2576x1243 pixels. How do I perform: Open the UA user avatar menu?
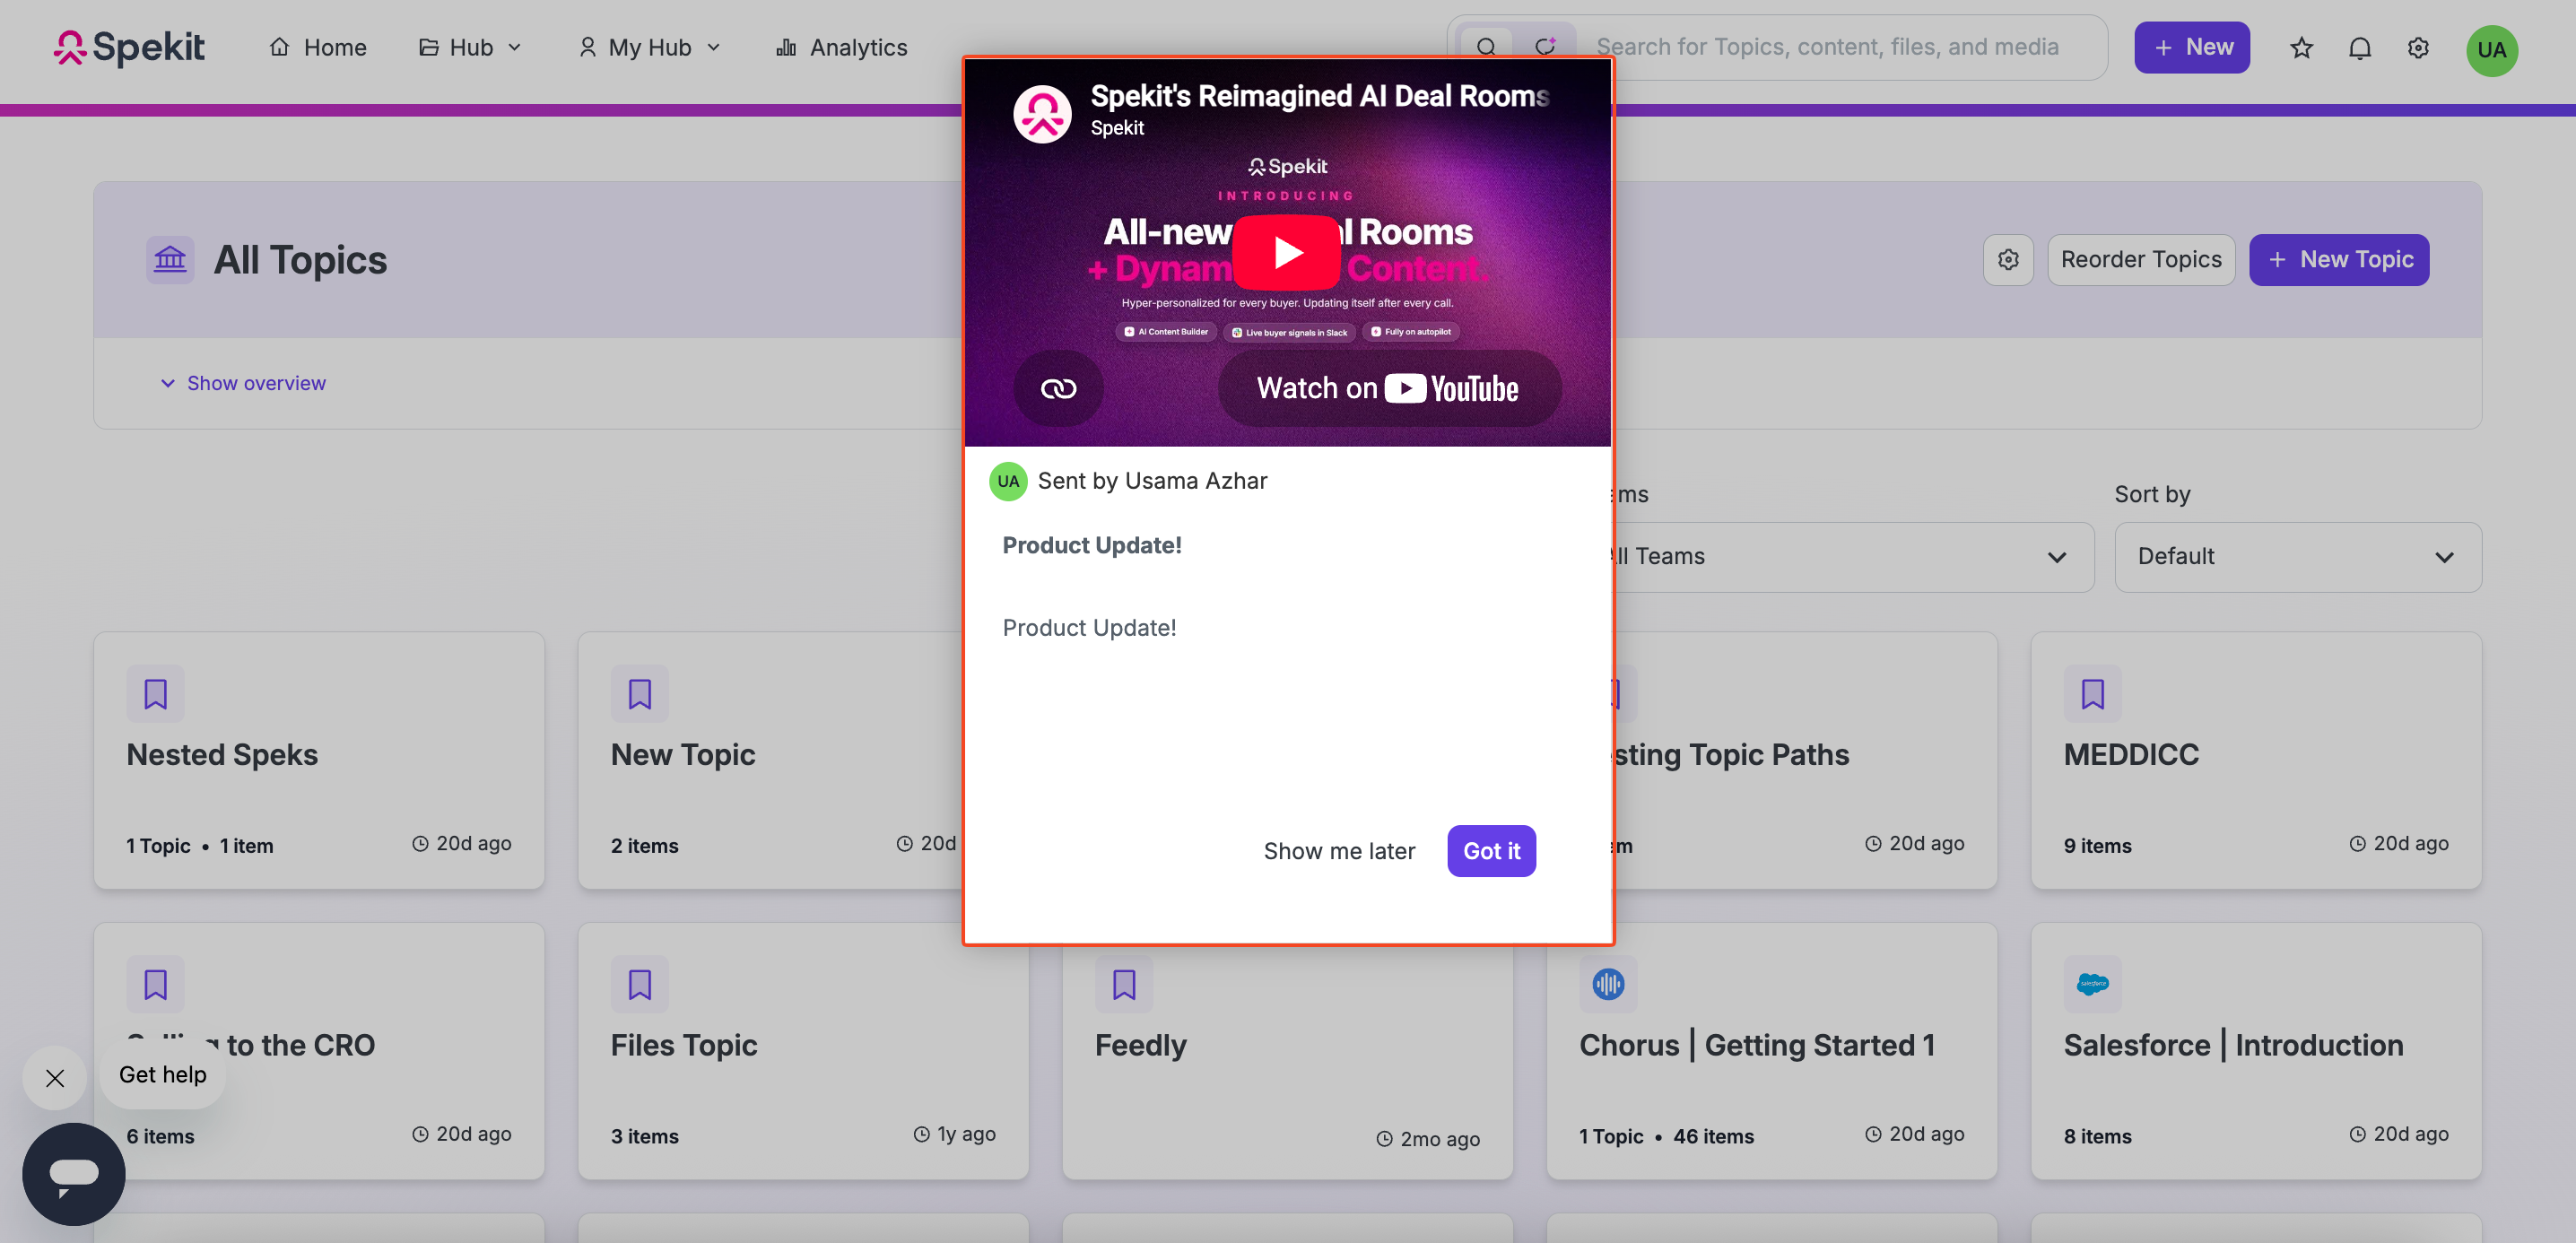click(x=2491, y=50)
